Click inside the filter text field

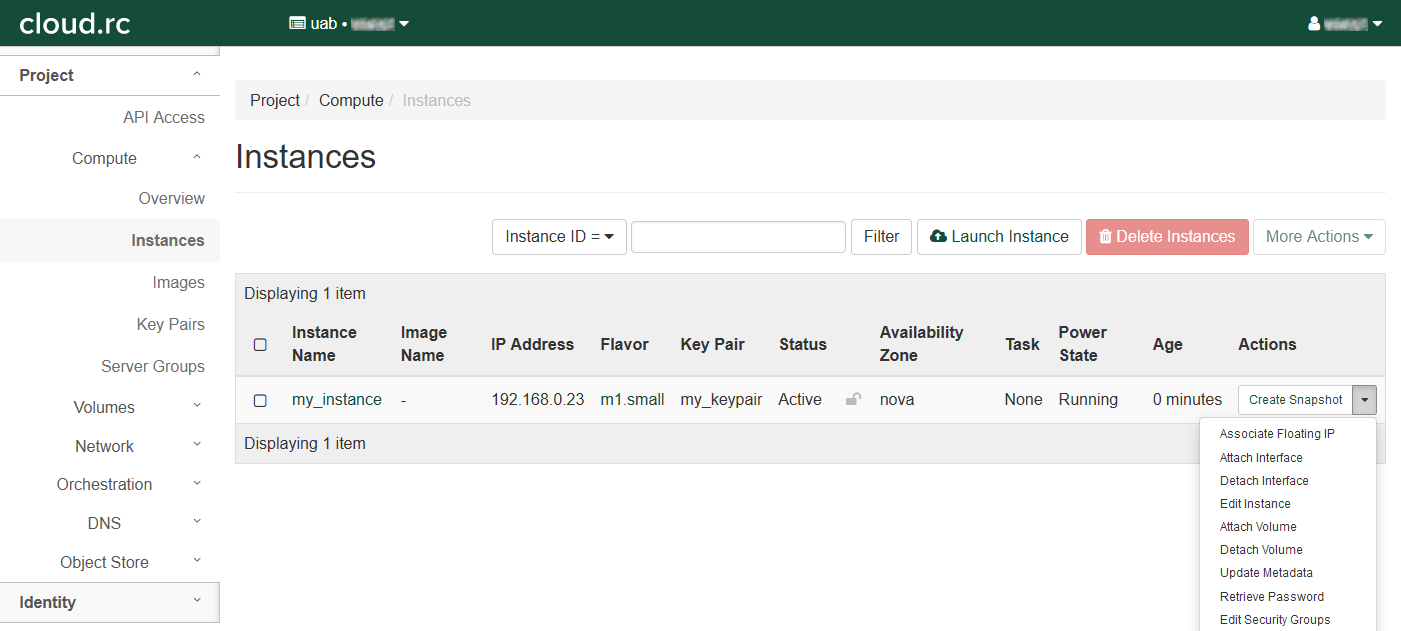(x=738, y=237)
